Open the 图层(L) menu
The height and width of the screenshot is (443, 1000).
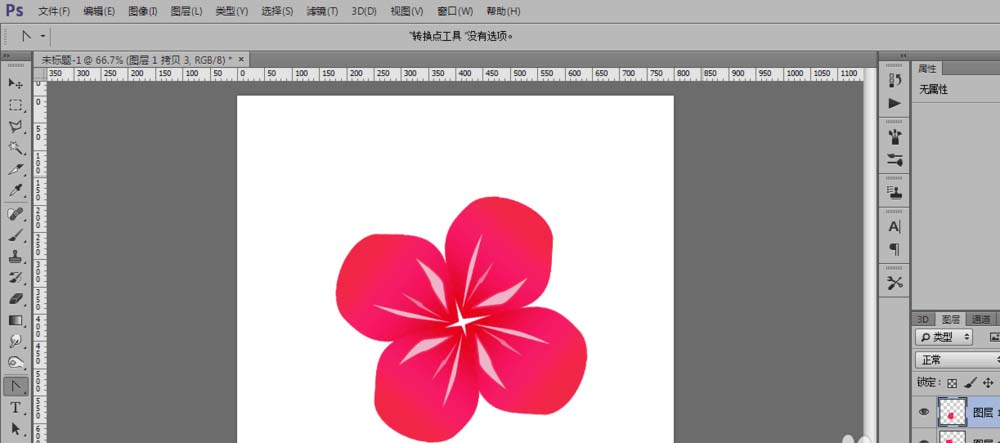click(186, 11)
